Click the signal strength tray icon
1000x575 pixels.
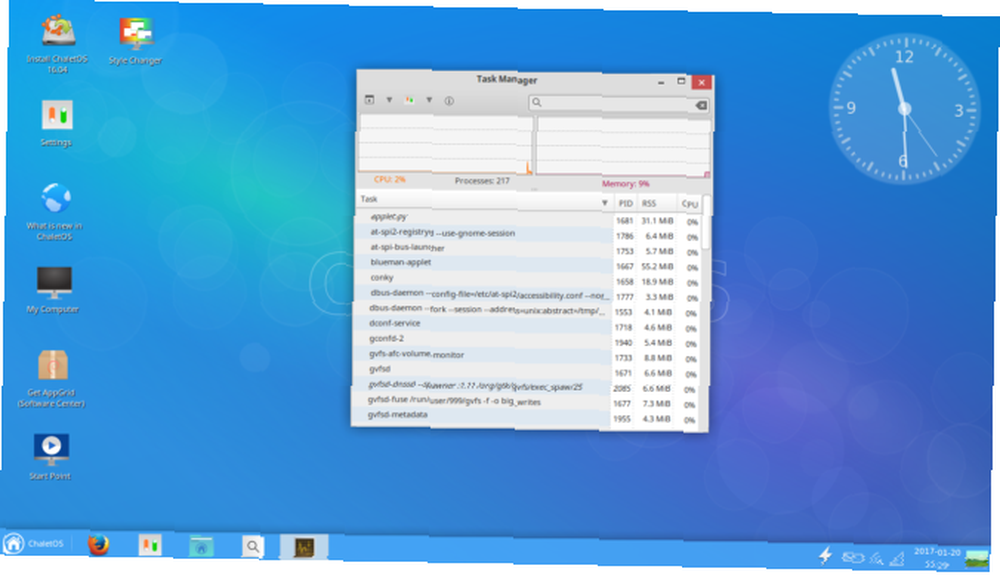pyautogui.click(x=897, y=559)
